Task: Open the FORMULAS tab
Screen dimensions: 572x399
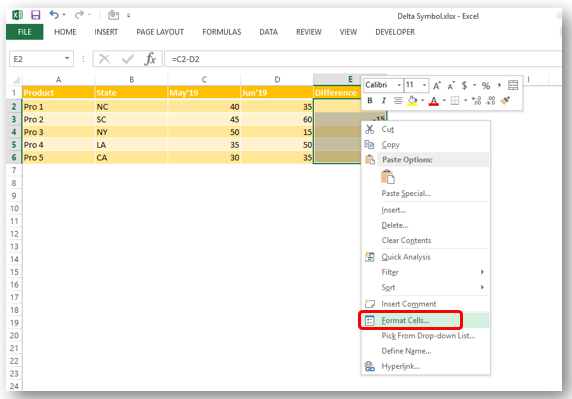Action: pos(222,32)
